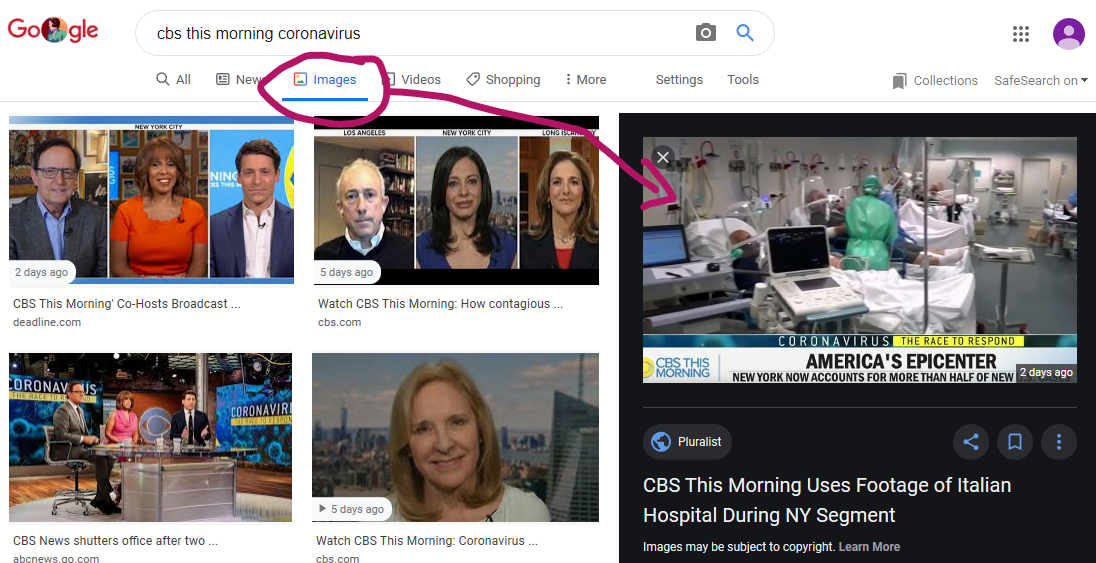The width and height of the screenshot is (1096, 563).
Task: Switch to the All results tab
Action: pos(174,80)
